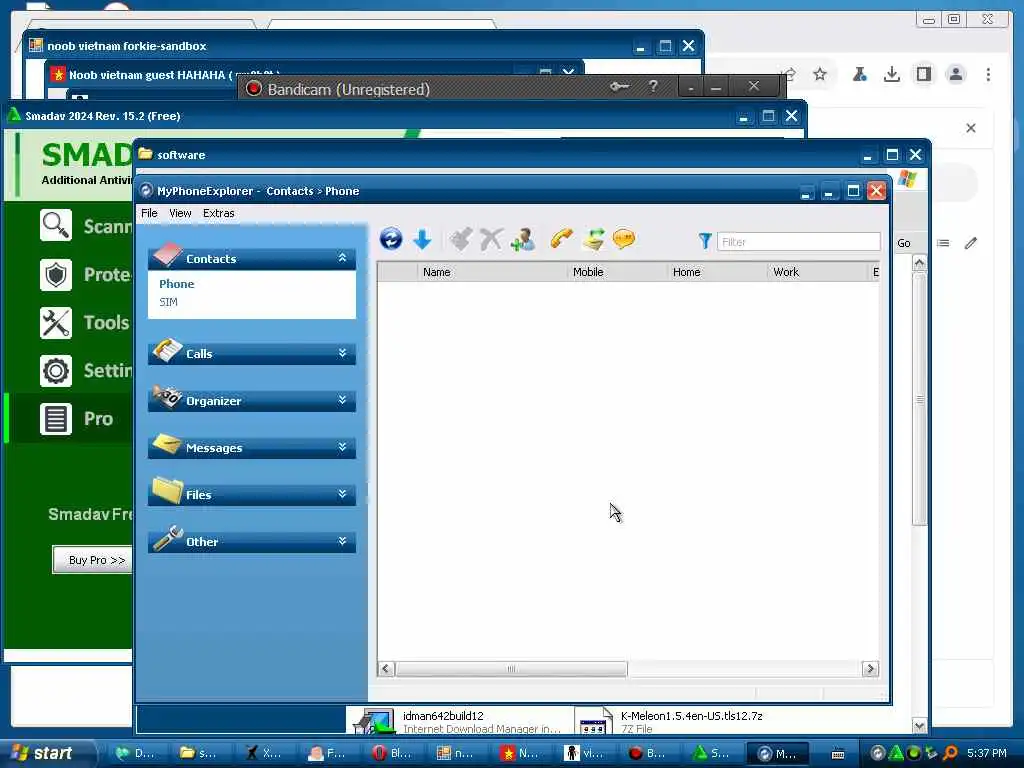Click the sync contacts icon
Viewport: 1024px width, 768px height.
pos(593,240)
